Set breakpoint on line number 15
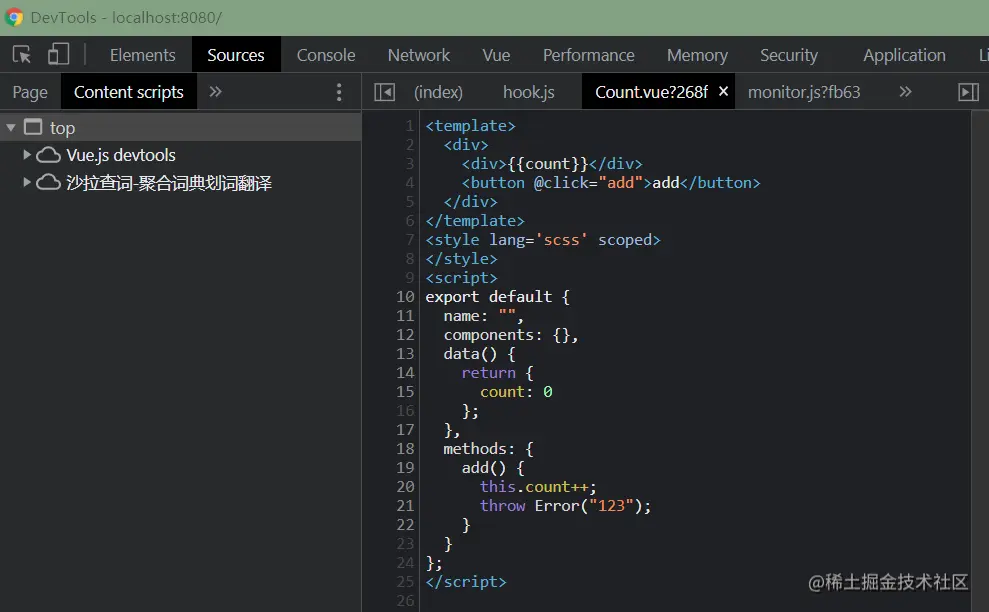Screen dimensions: 989x612 pyautogui.click(x=405, y=392)
